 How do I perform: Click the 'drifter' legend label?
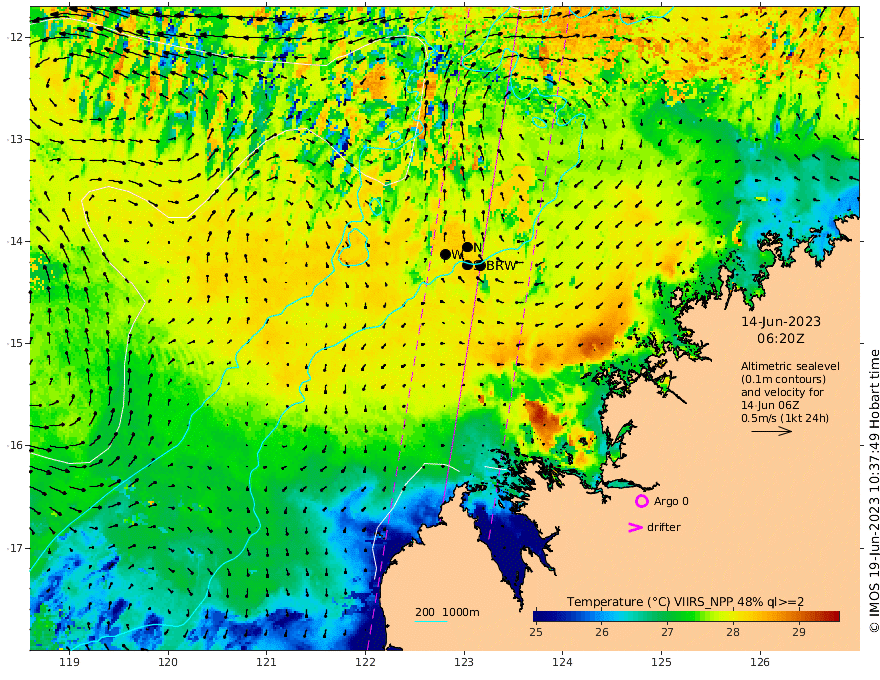coord(664,527)
